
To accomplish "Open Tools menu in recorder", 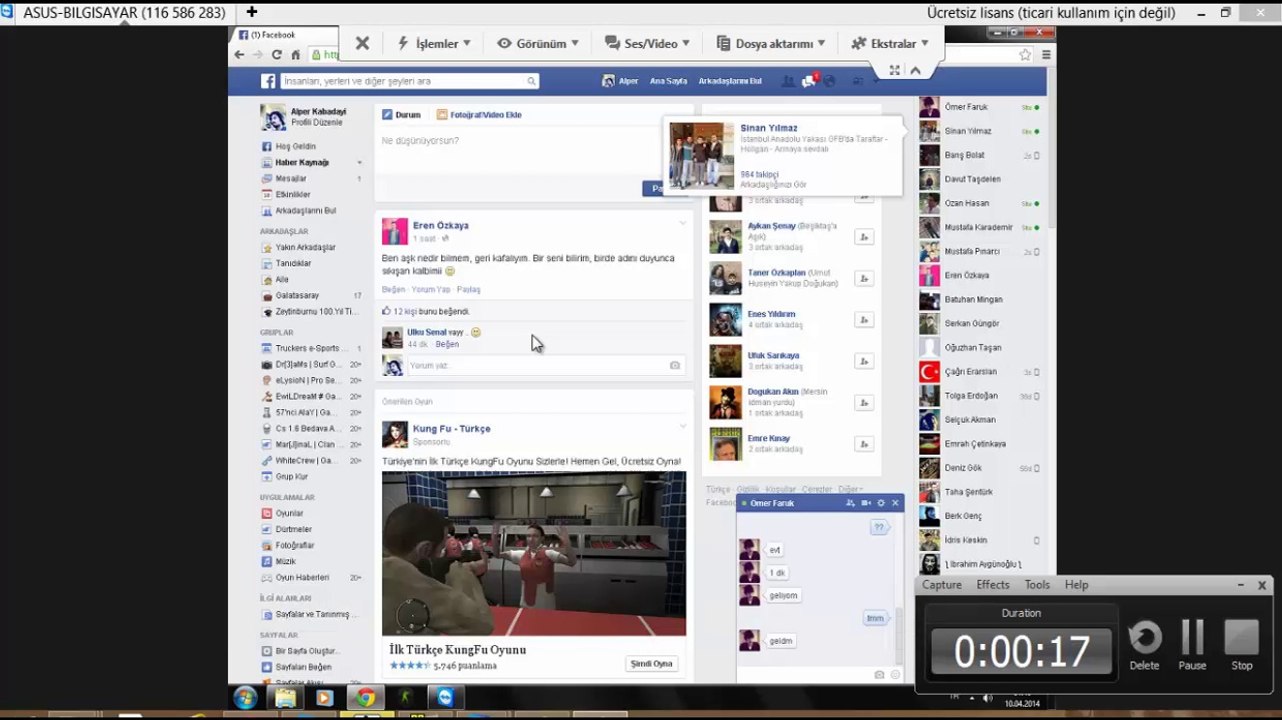I will click(x=1037, y=585).
